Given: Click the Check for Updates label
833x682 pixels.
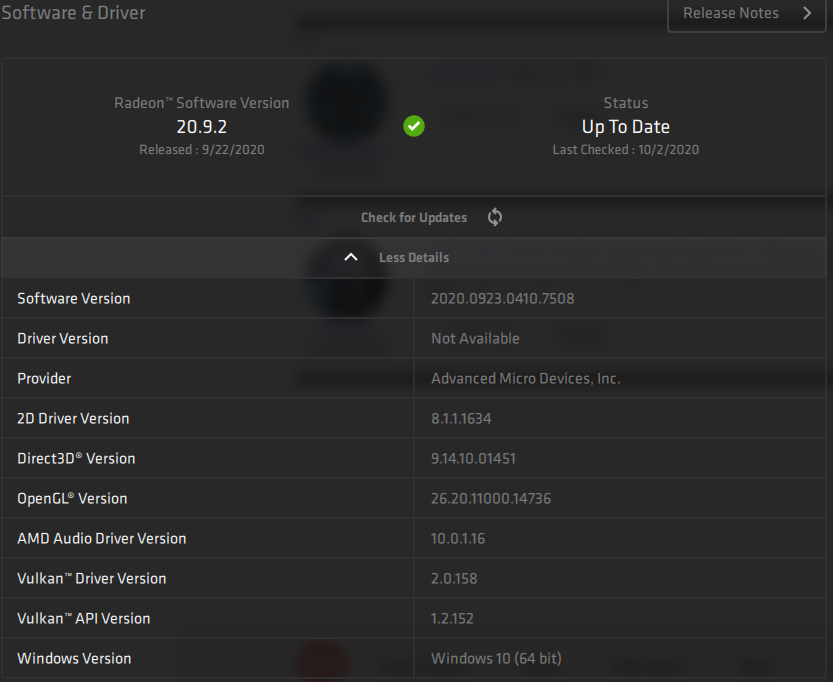Looking at the screenshot, I should (x=414, y=217).
